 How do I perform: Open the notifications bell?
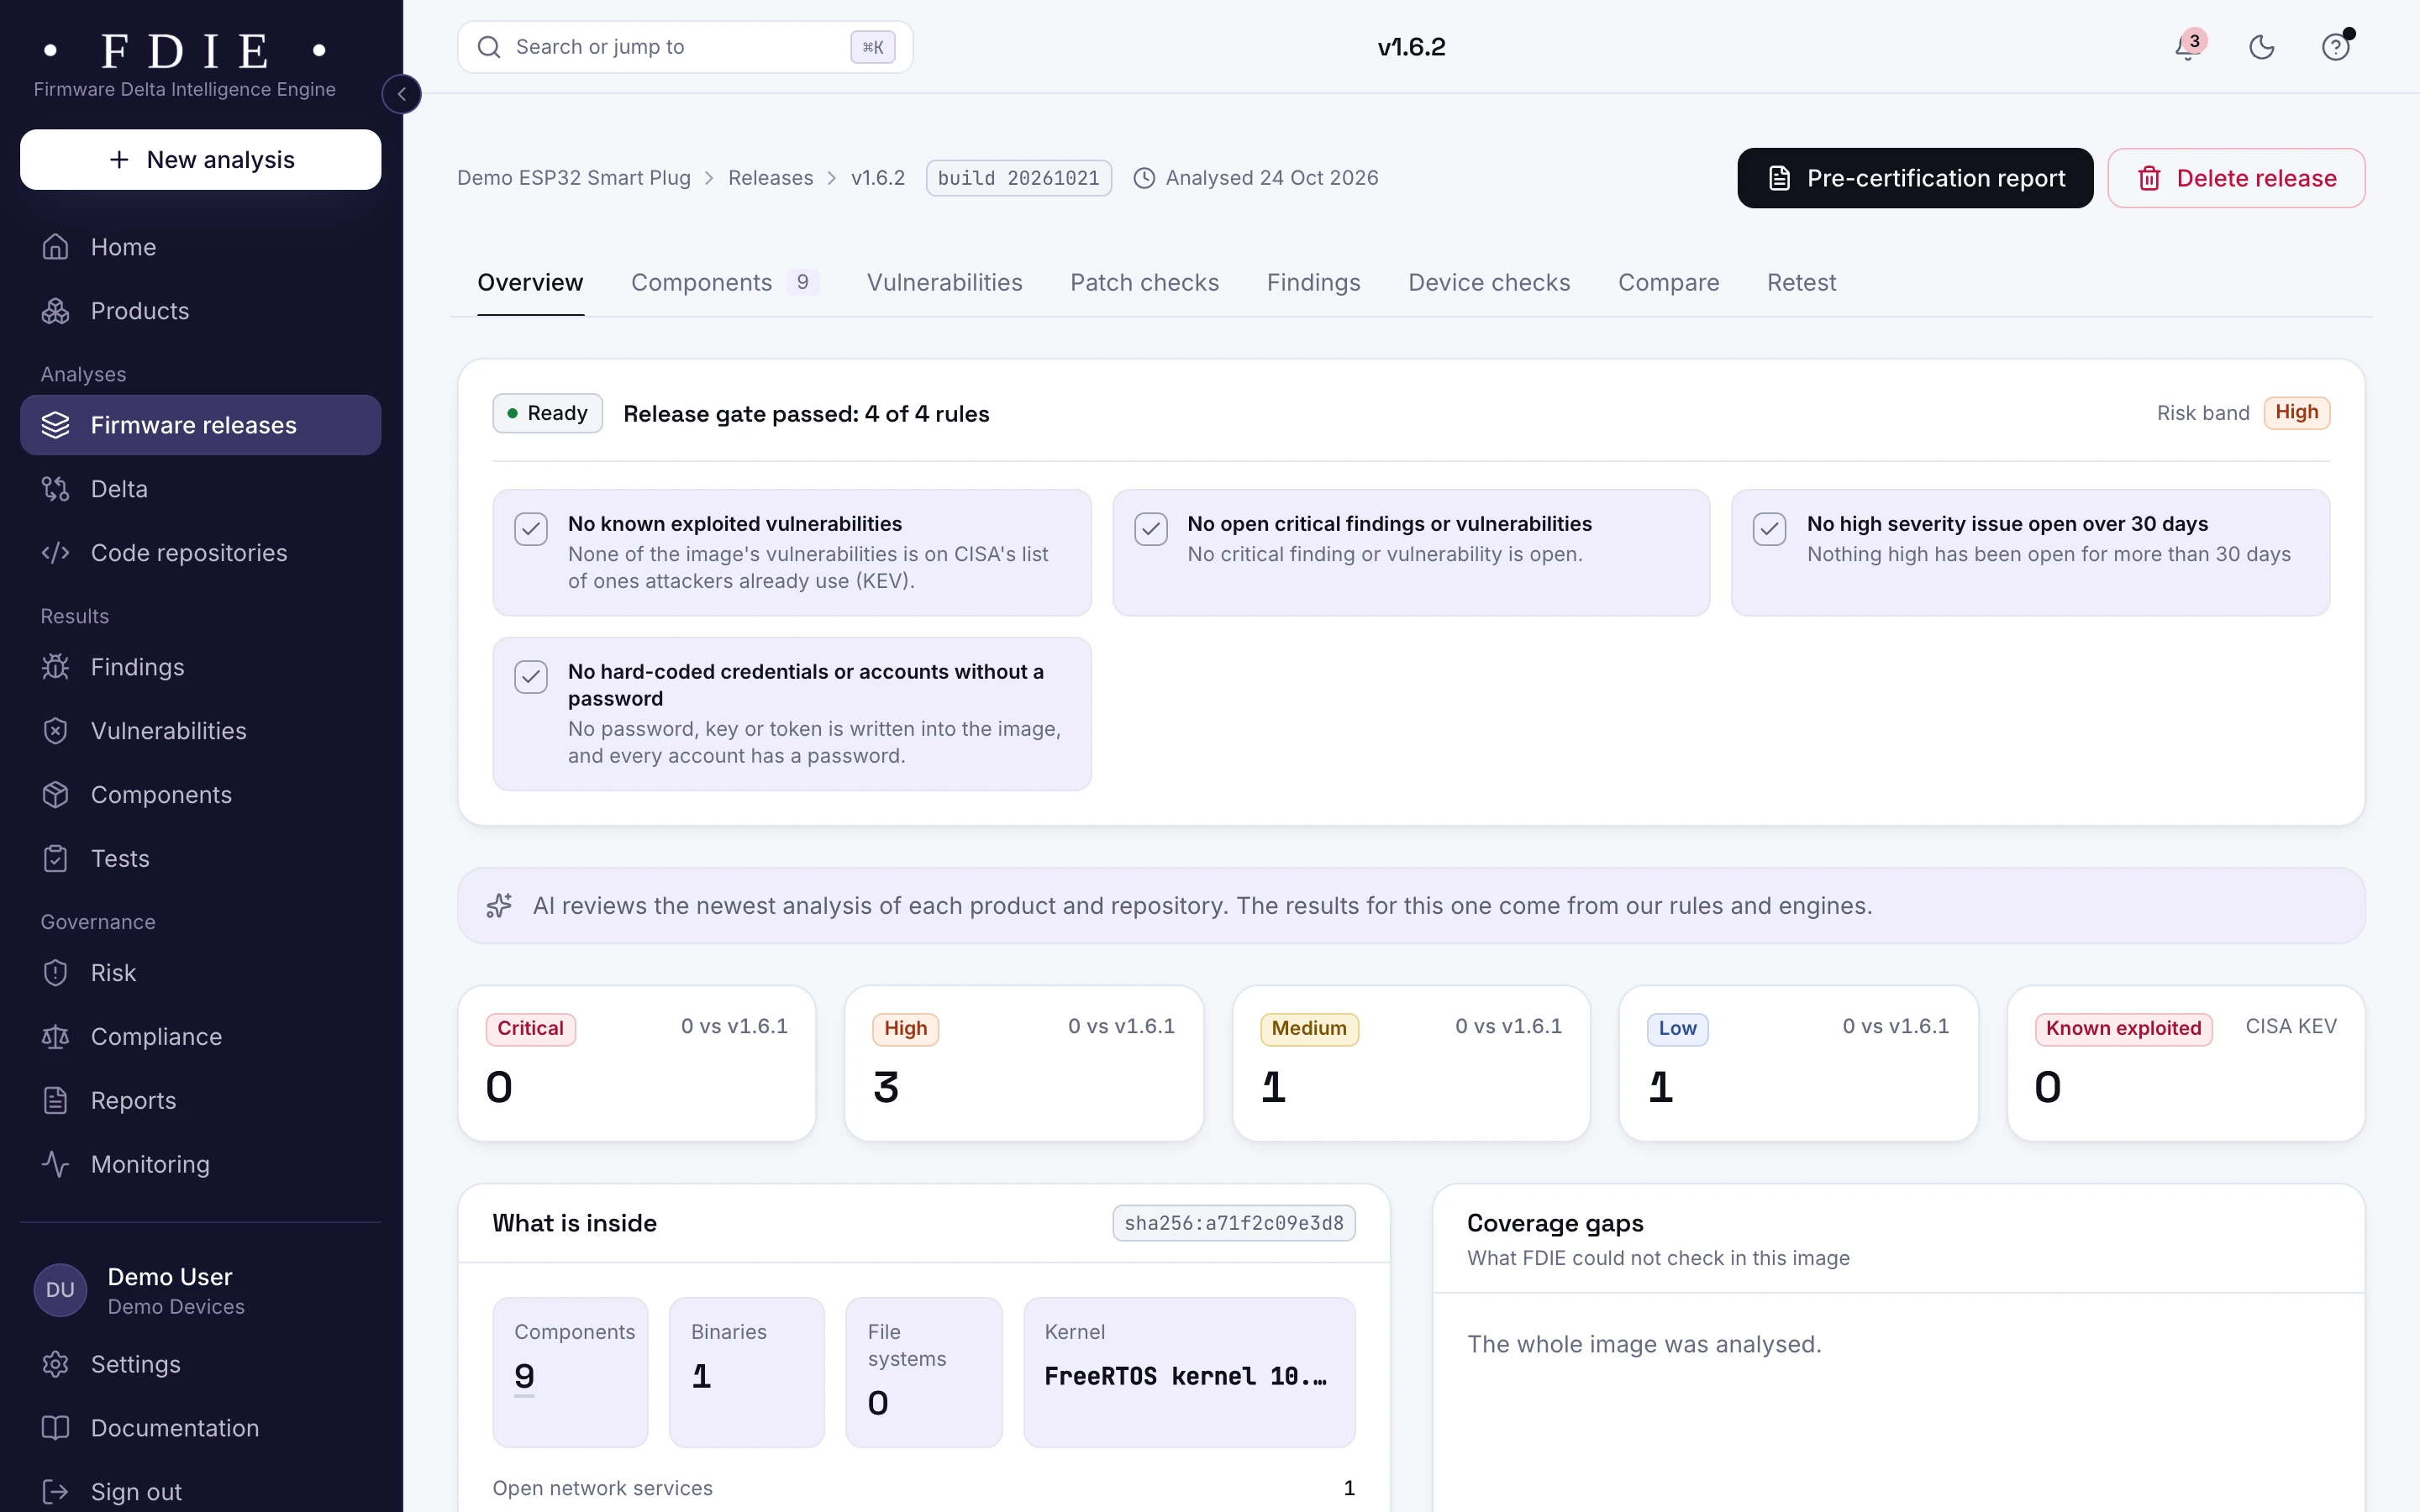pyautogui.click(x=2188, y=47)
